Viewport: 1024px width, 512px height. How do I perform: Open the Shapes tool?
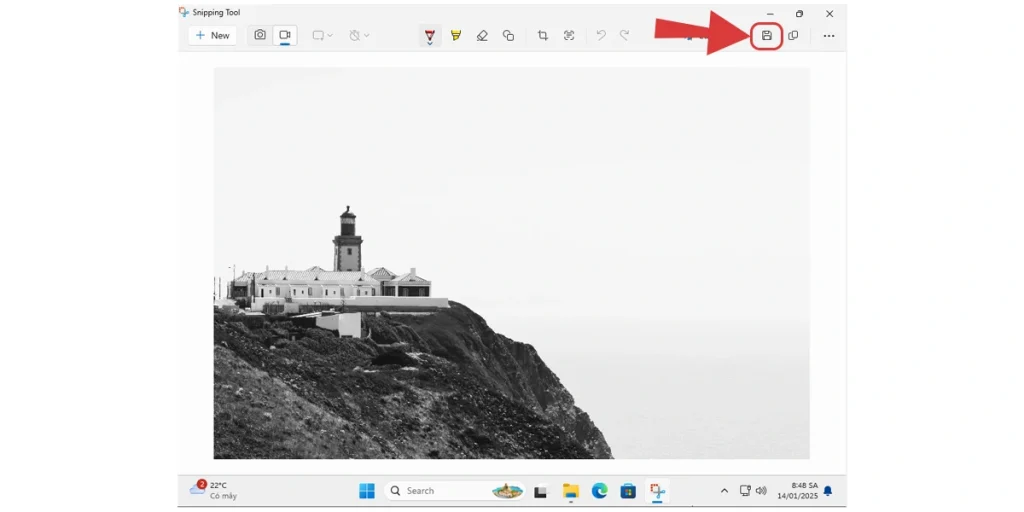point(508,36)
